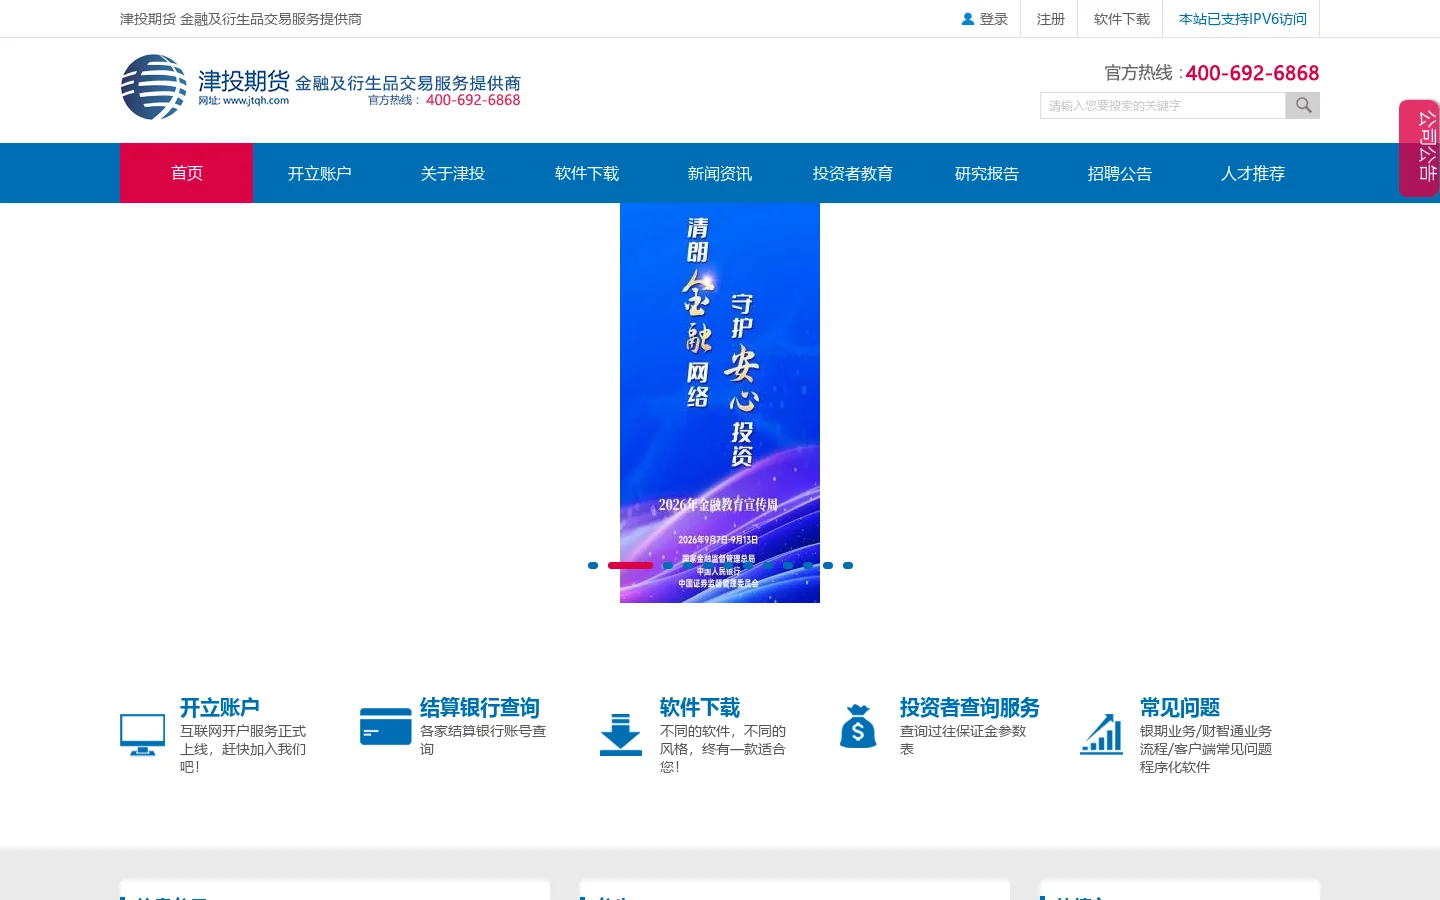Click the text 各家结算银行账号查询
Screen dimensions: 1440x900
[483, 740]
